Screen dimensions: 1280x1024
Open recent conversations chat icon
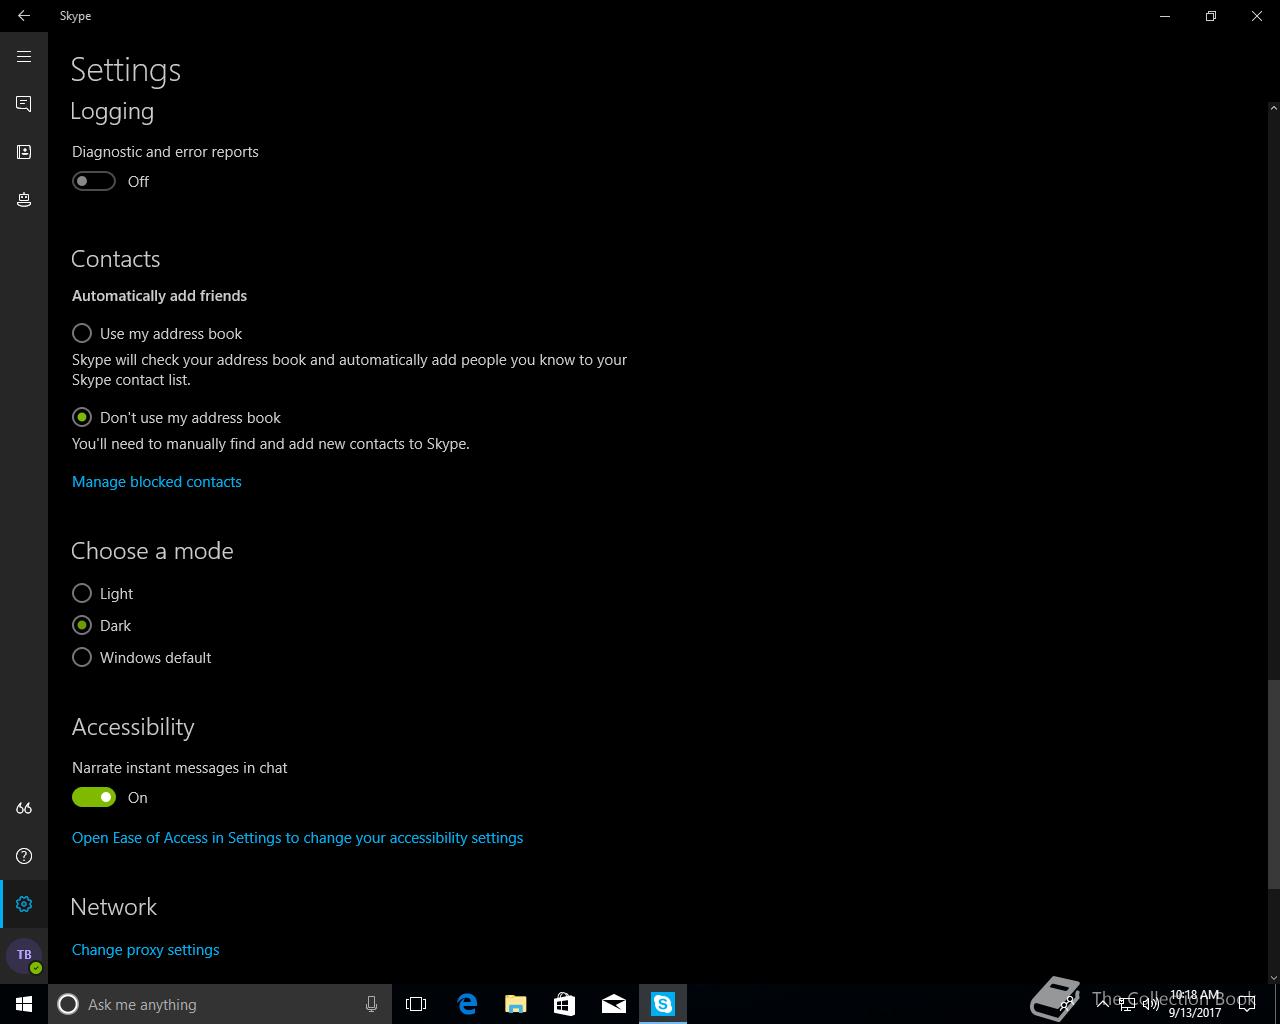tap(24, 104)
